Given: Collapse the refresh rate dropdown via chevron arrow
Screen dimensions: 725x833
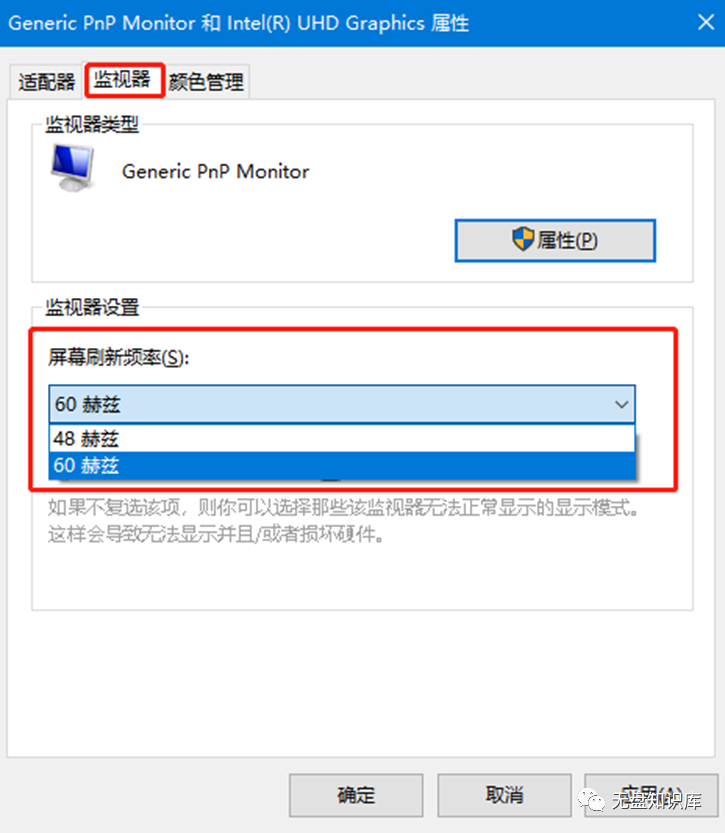Looking at the screenshot, I should (621, 404).
